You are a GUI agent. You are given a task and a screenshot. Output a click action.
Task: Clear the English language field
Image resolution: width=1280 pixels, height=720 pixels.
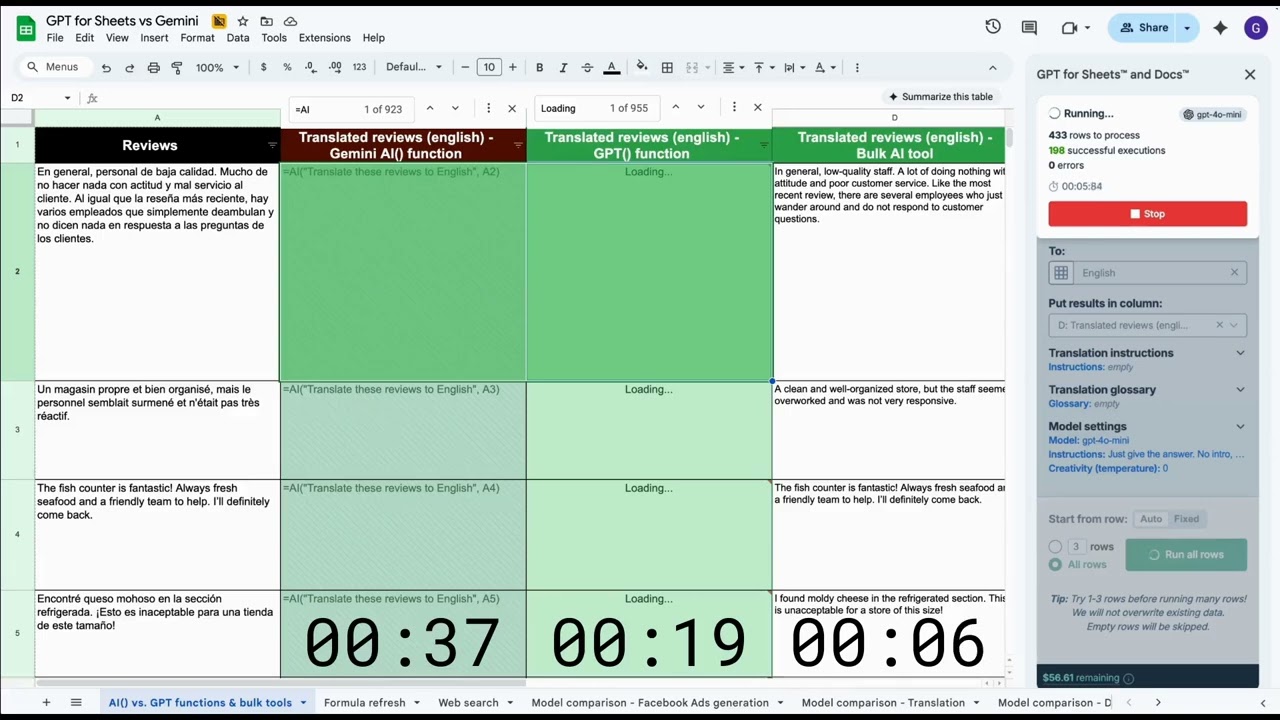click(1234, 273)
